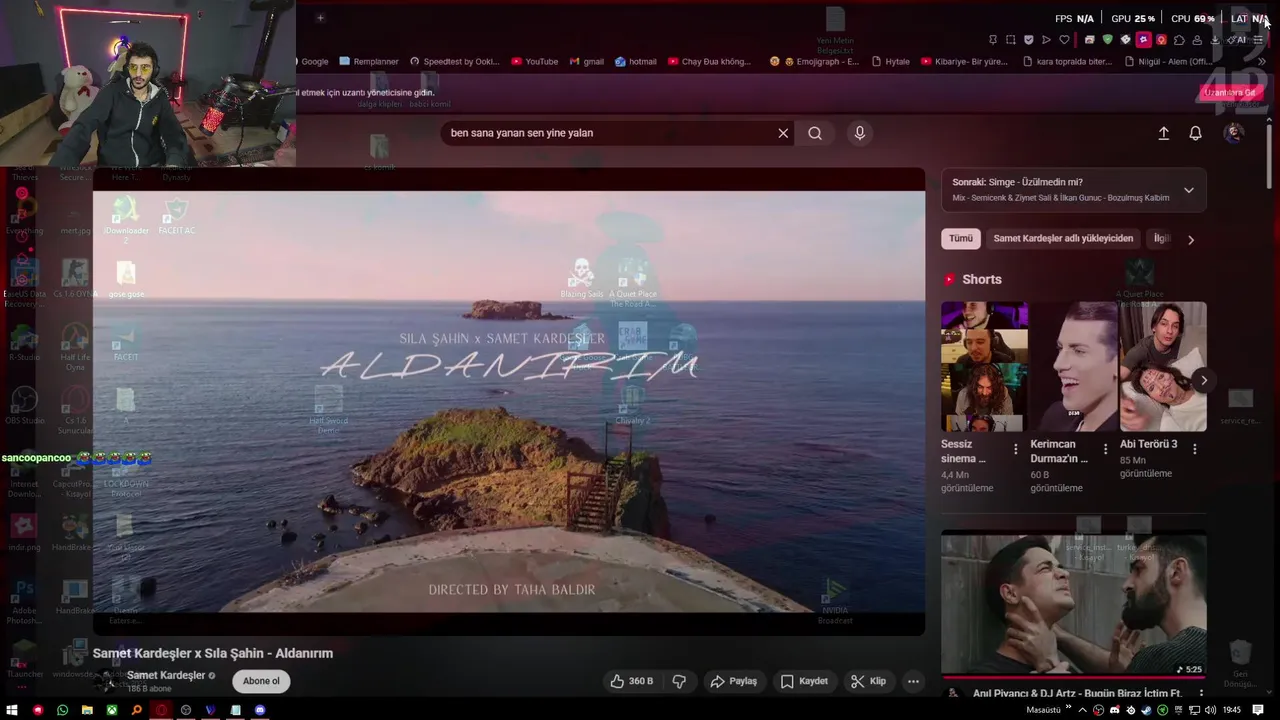The width and height of the screenshot is (1280, 720).
Task: Open File Explorer from the taskbar
Action: coord(87,710)
